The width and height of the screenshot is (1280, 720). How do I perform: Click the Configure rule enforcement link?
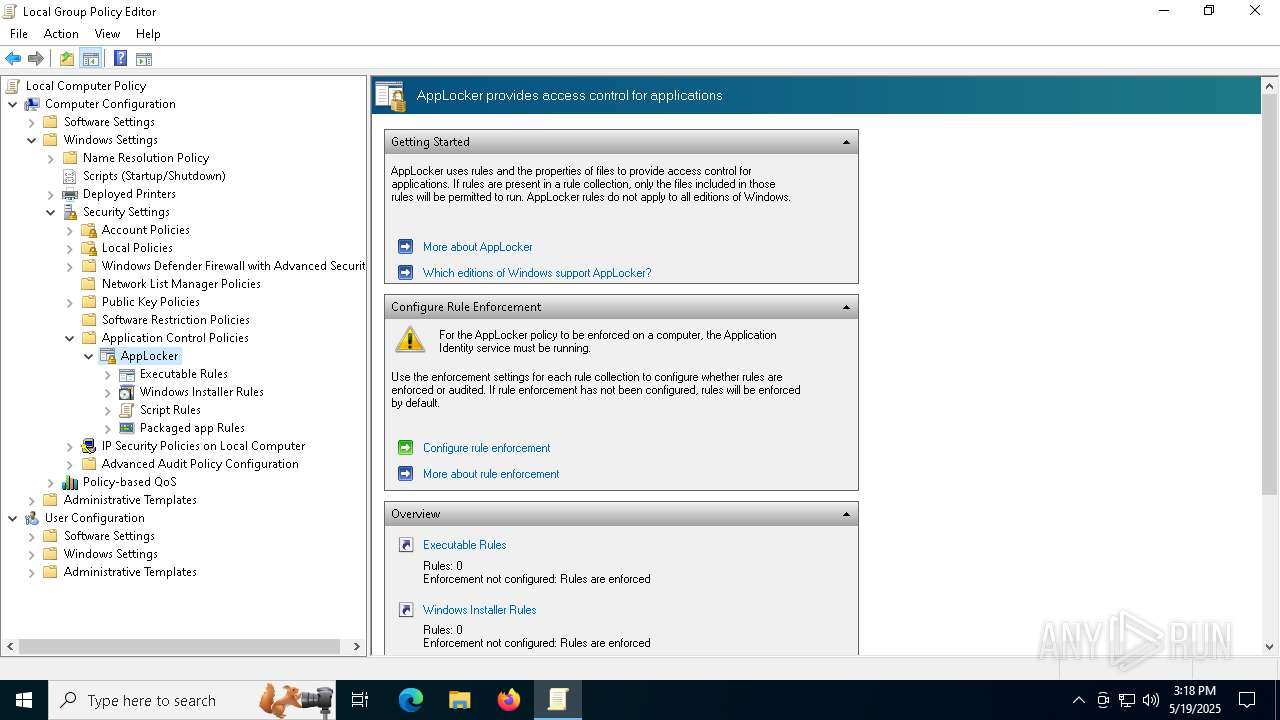[x=486, y=448]
